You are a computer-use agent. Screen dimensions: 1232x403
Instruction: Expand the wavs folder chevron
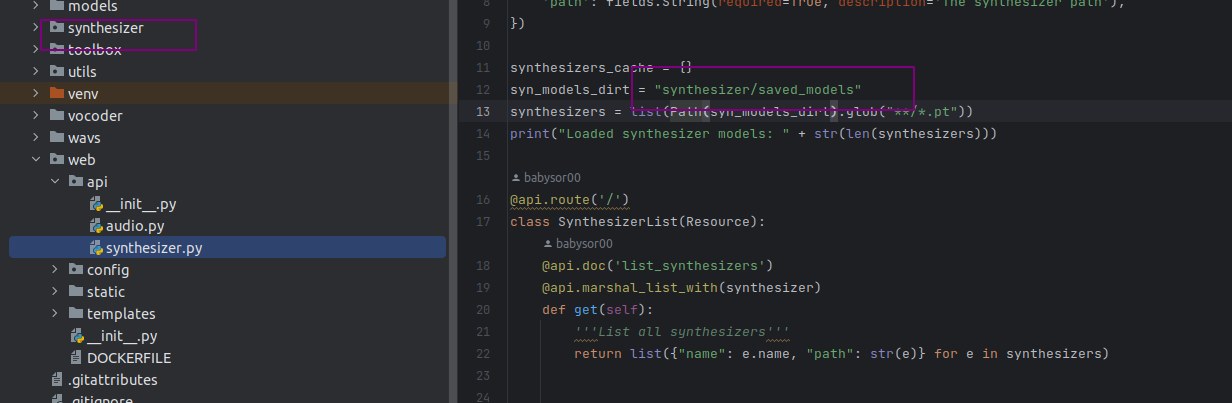coord(36,138)
